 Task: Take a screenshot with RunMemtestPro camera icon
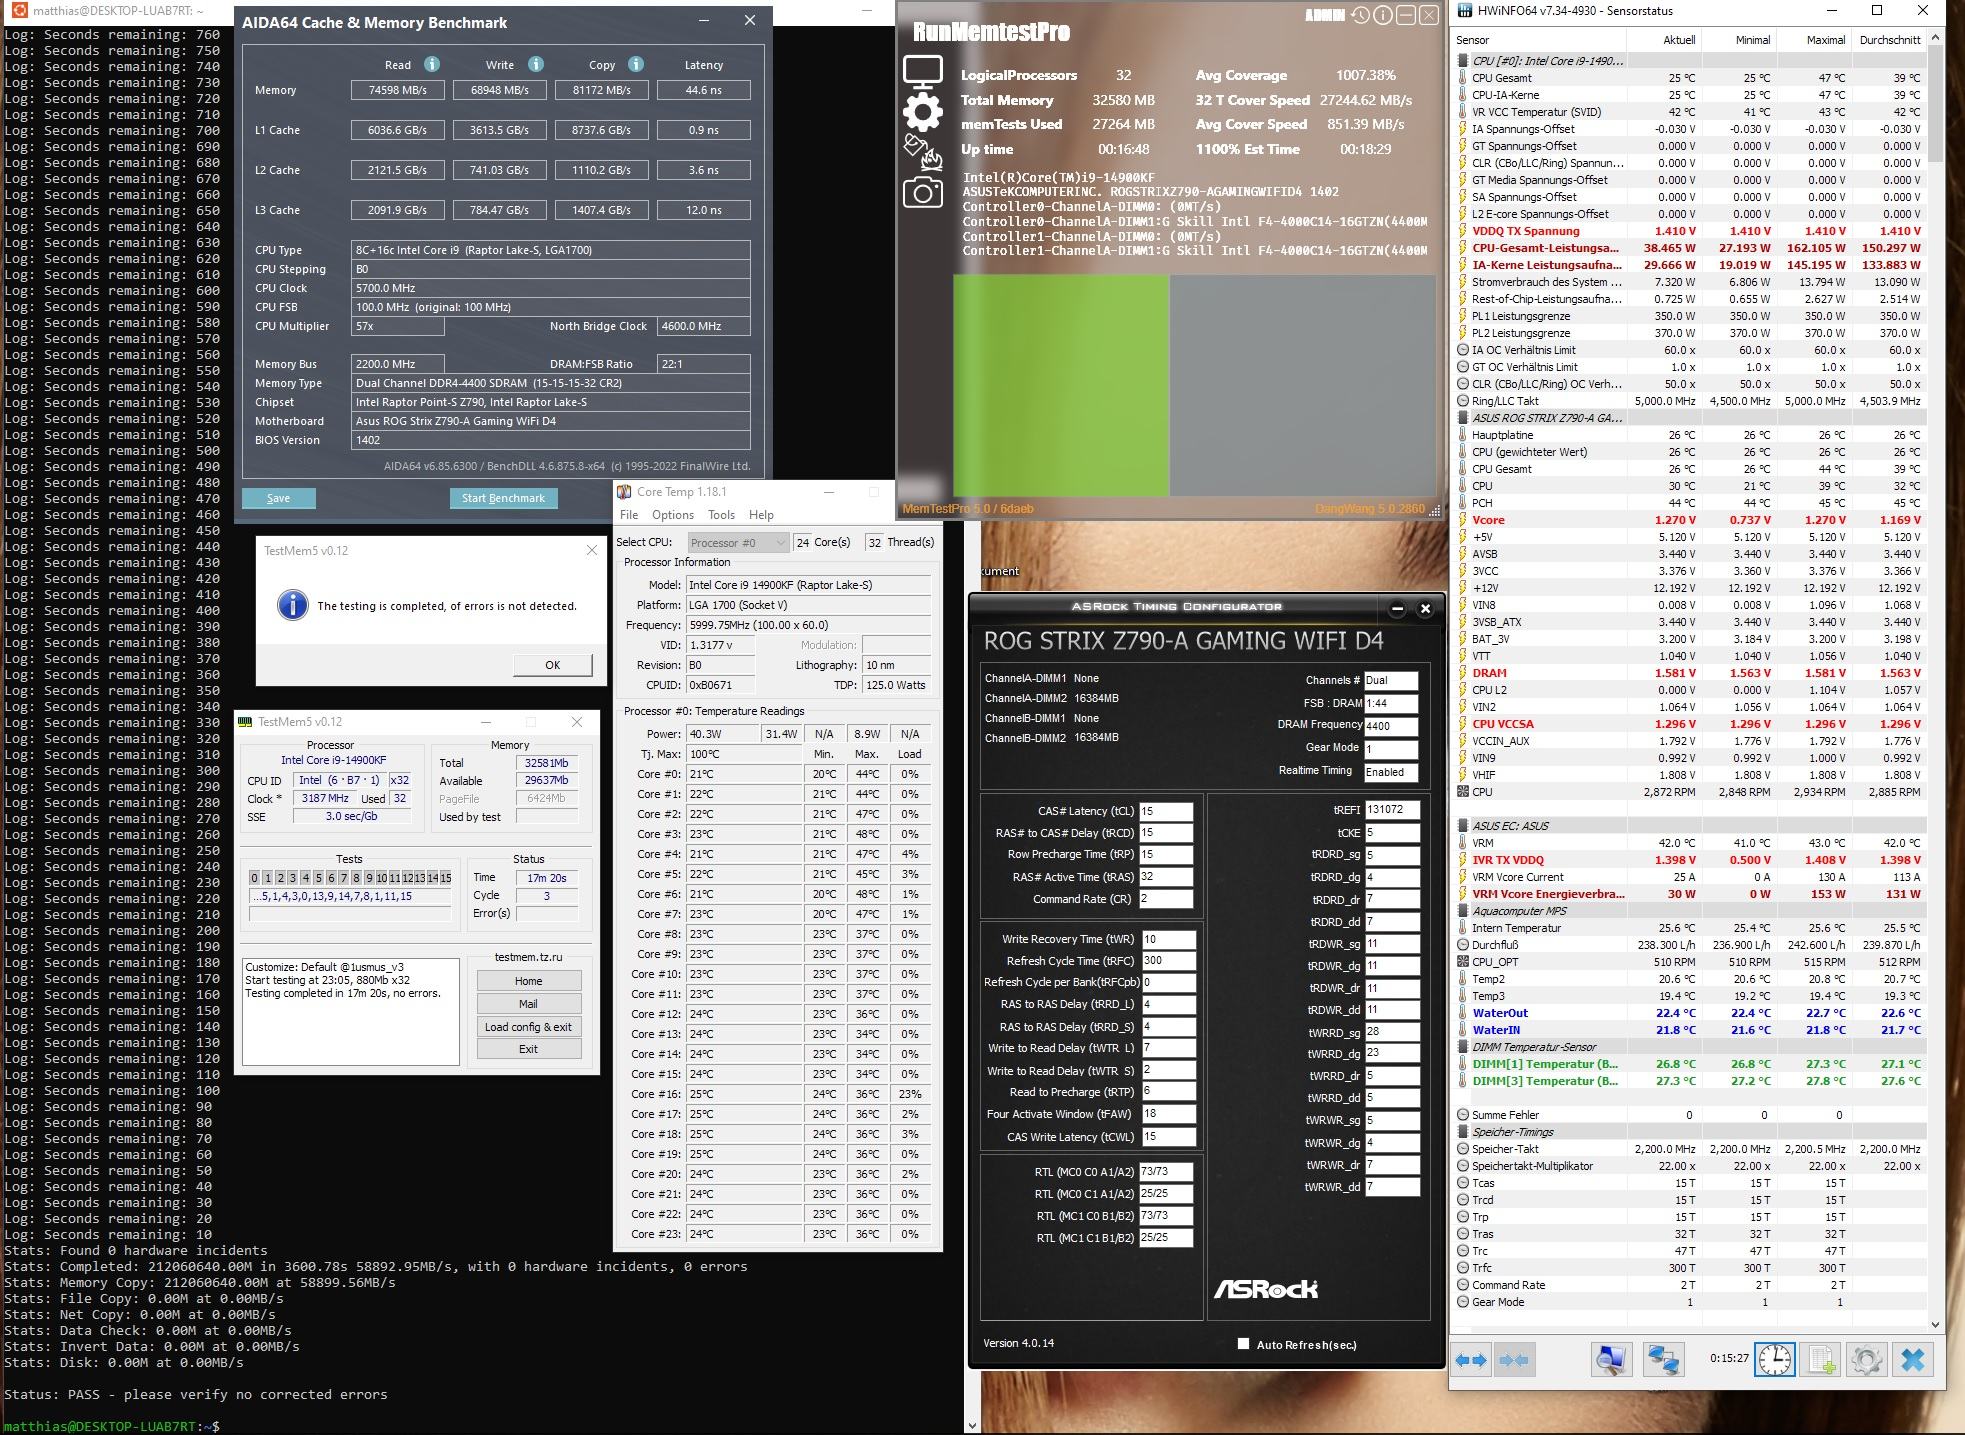(x=922, y=192)
